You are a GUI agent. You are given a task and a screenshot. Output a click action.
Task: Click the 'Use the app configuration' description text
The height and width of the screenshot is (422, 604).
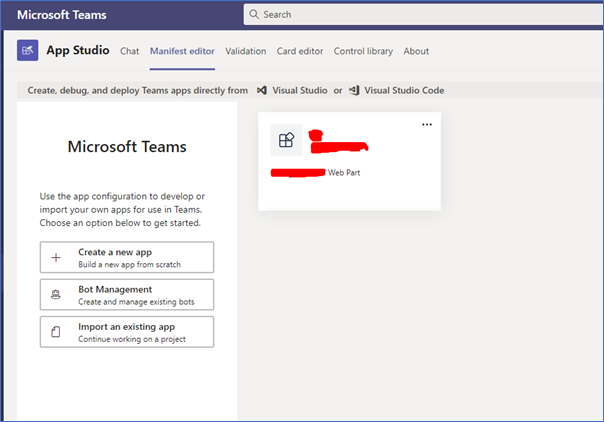coord(122,209)
